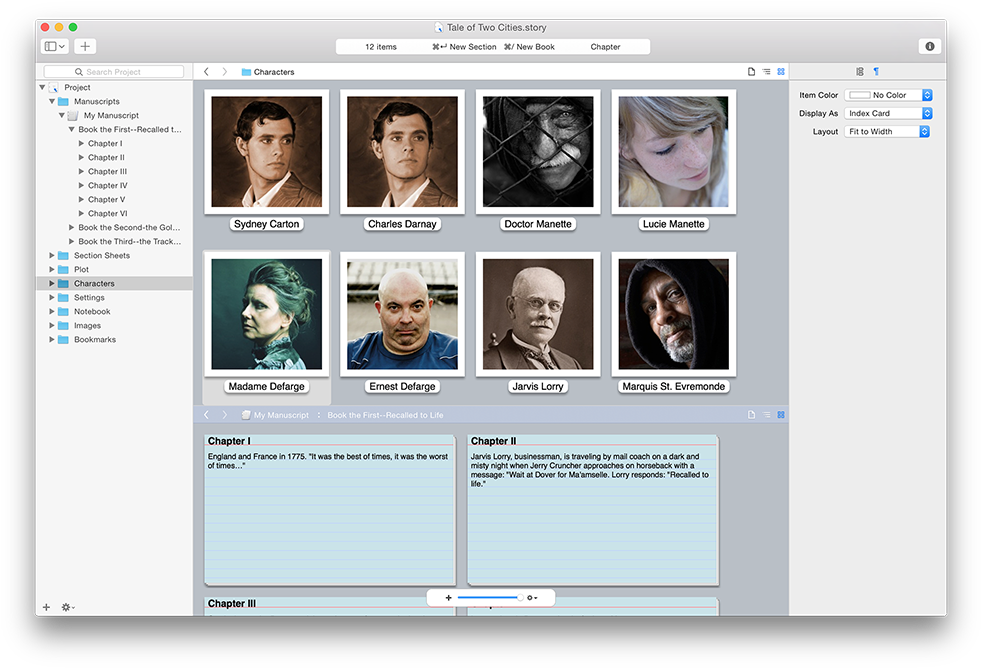Click the My Manuscript icon in lower path bar
981x668 pixels.
tap(246, 415)
